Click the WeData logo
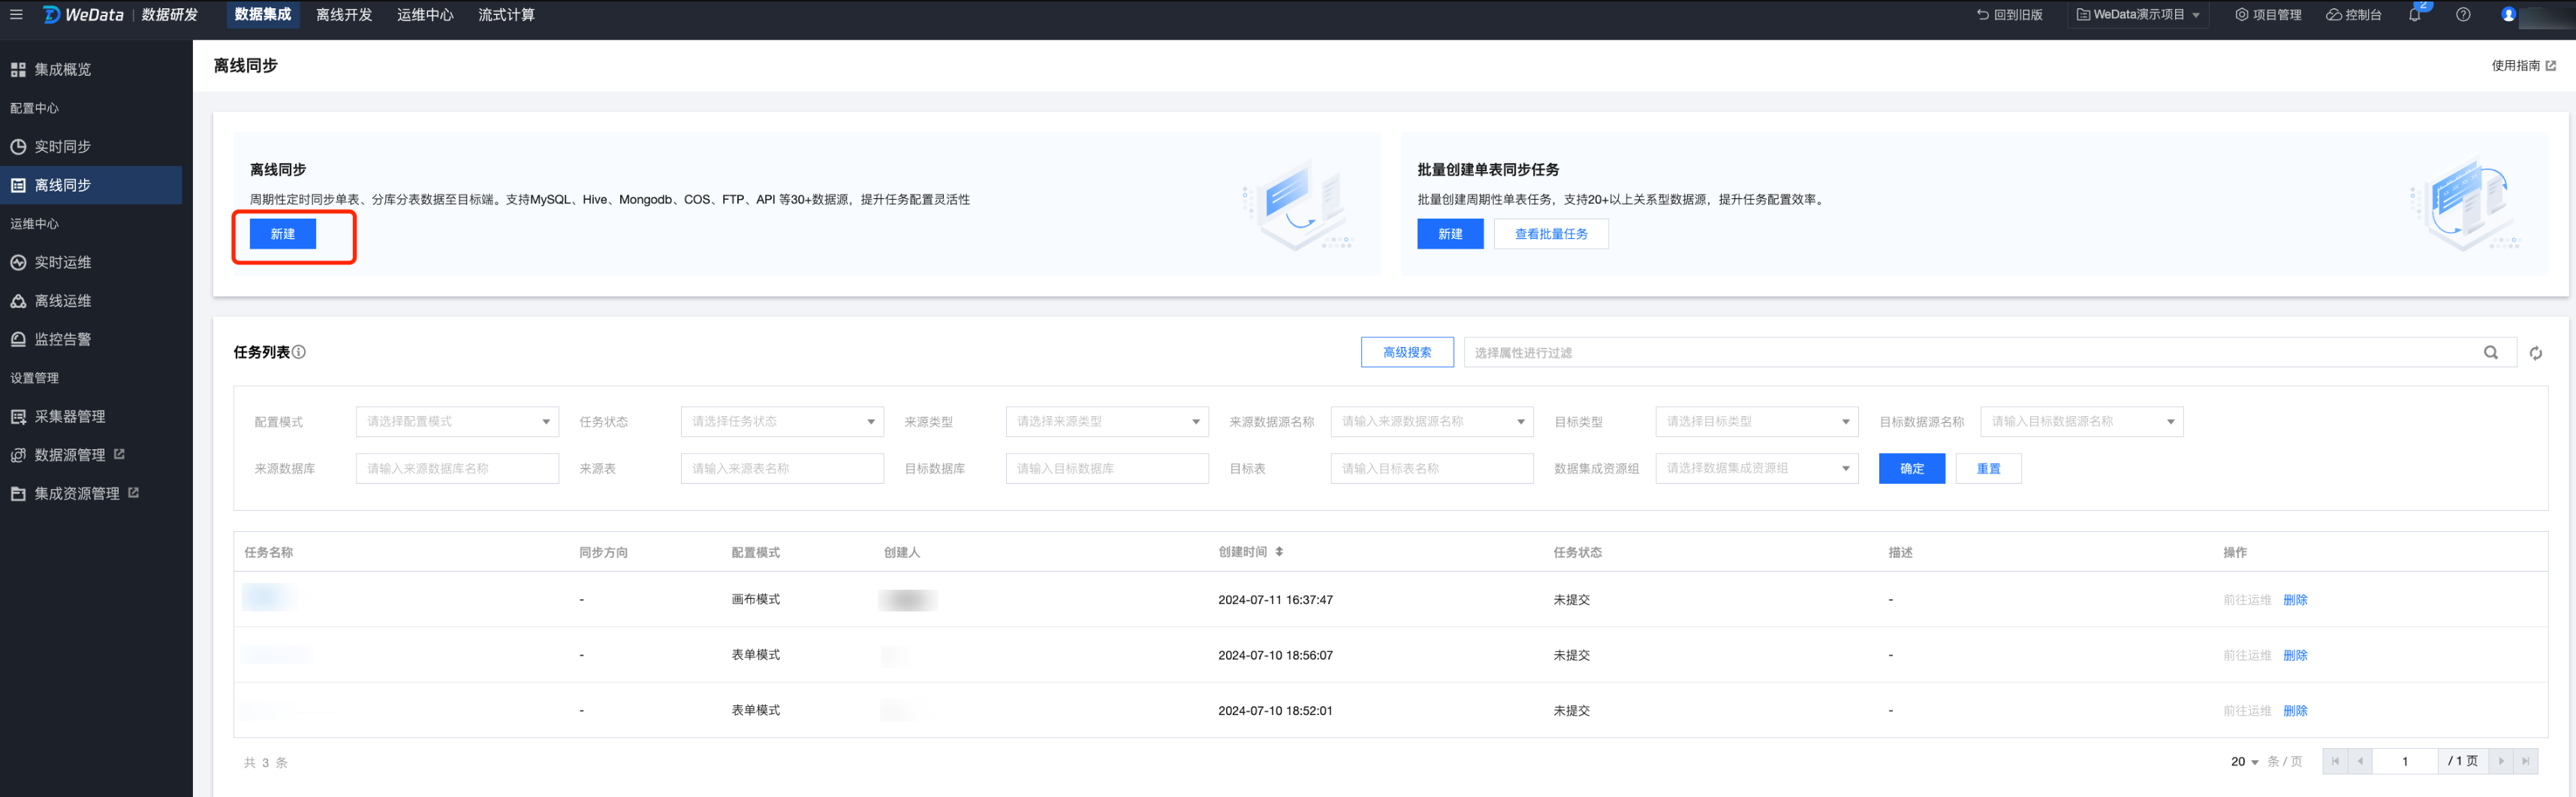This screenshot has height=797, width=2576. tap(84, 14)
